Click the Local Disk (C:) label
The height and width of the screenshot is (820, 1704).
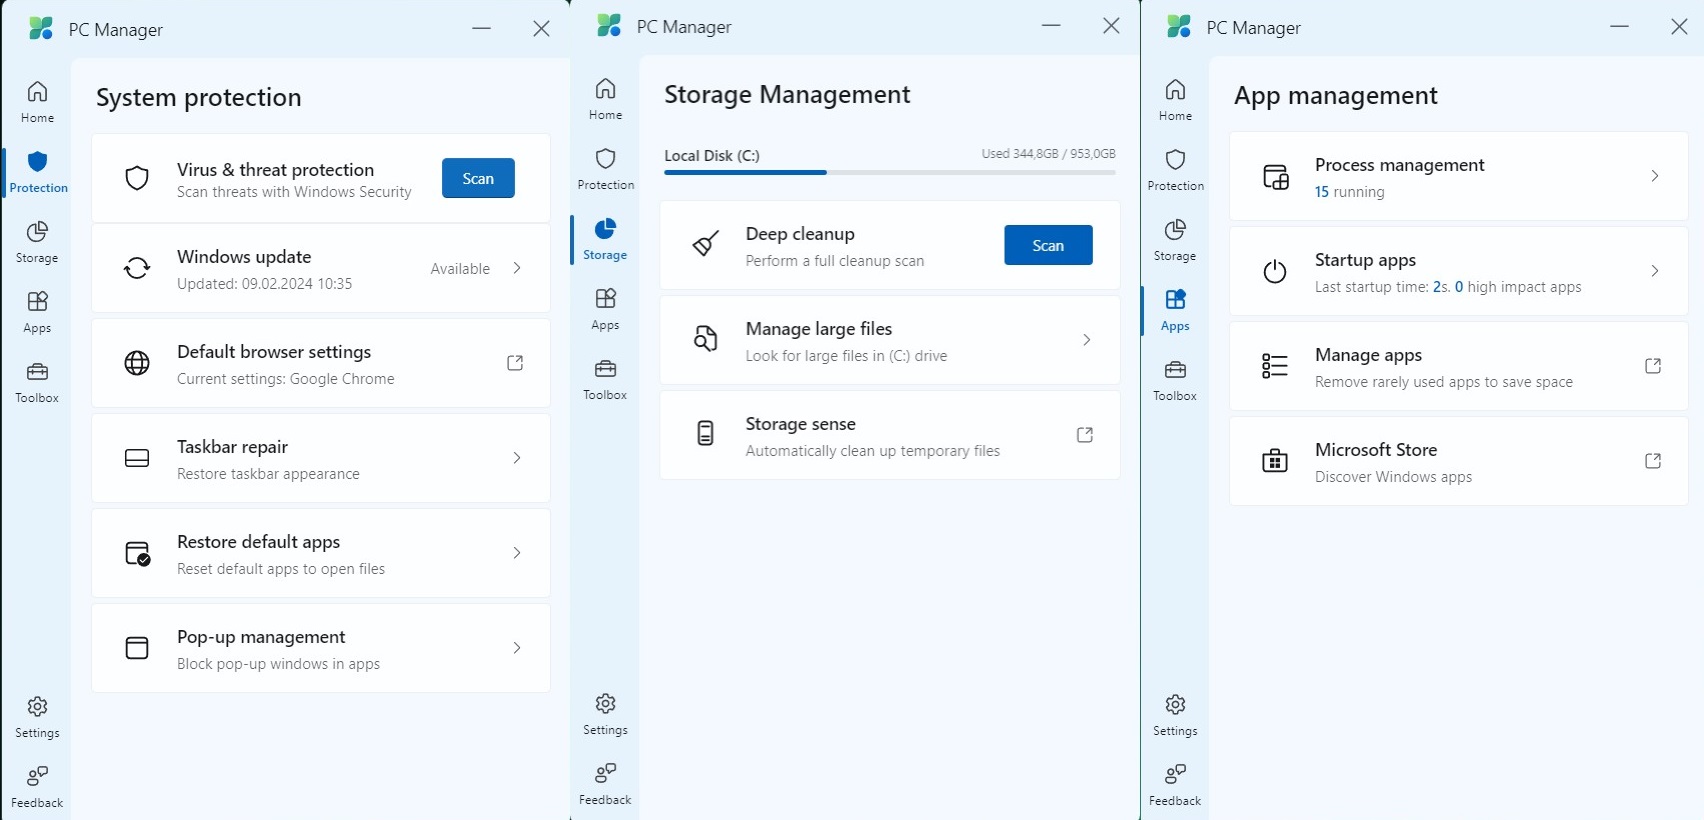point(712,156)
